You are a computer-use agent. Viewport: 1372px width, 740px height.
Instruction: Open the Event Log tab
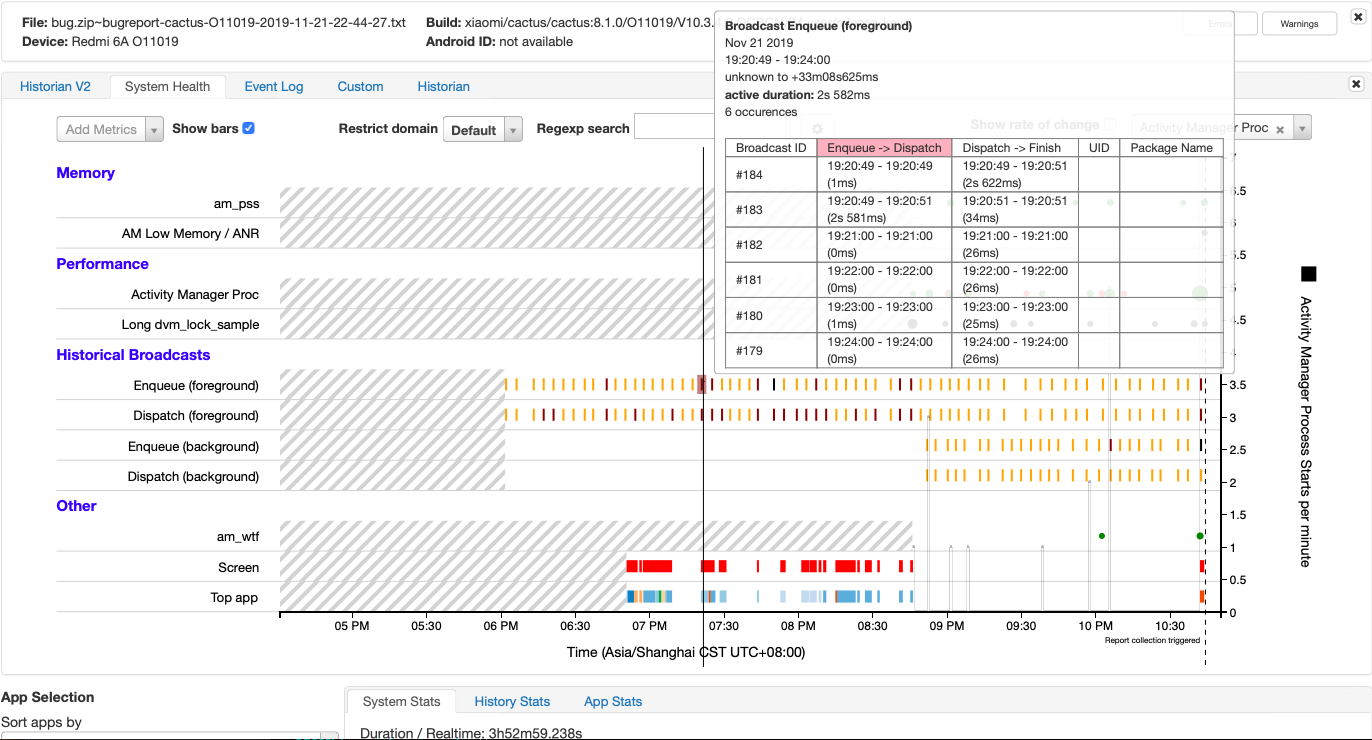pyautogui.click(x=274, y=87)
